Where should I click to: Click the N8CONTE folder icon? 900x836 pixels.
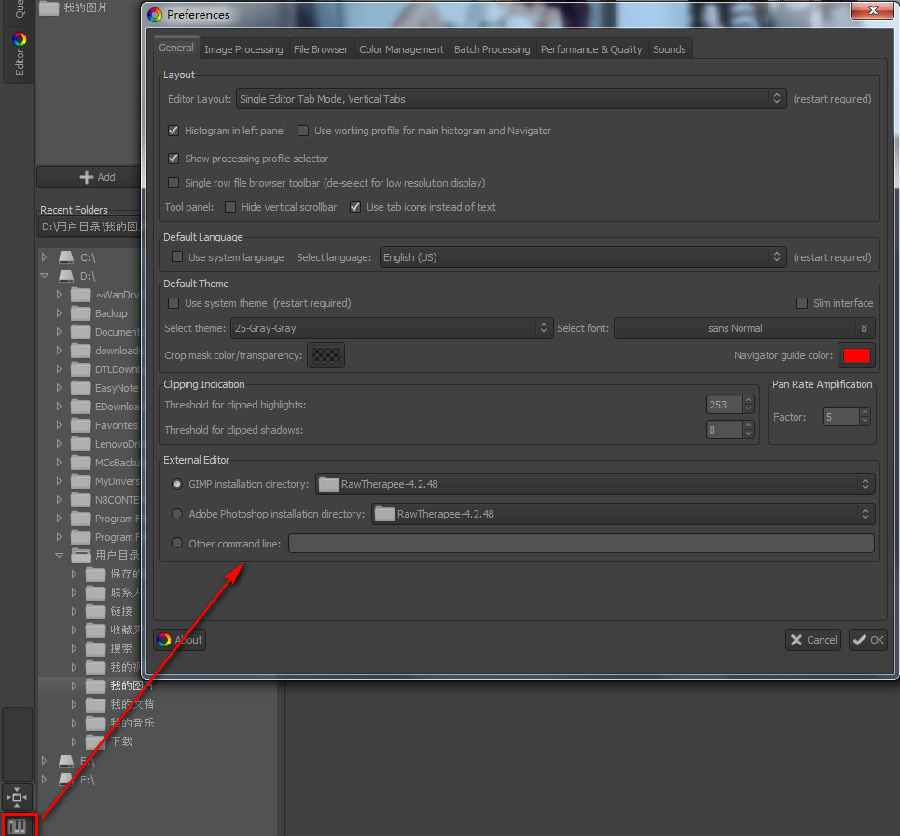pyautogui.click(x=80, y=500)
